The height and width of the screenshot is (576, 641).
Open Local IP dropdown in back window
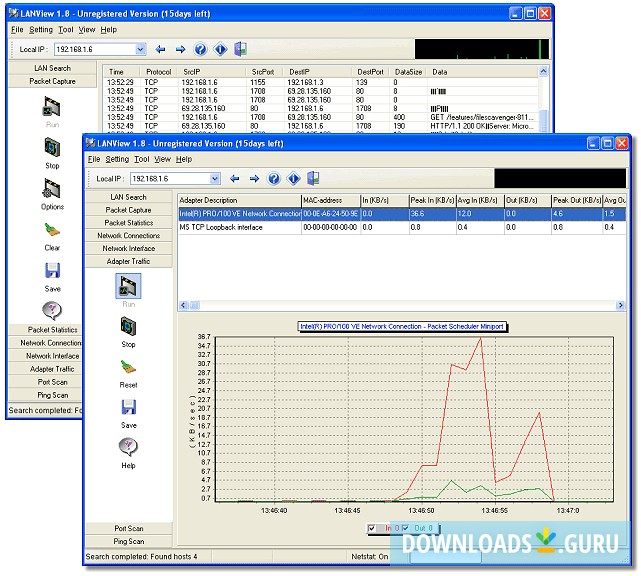[140, 49]
